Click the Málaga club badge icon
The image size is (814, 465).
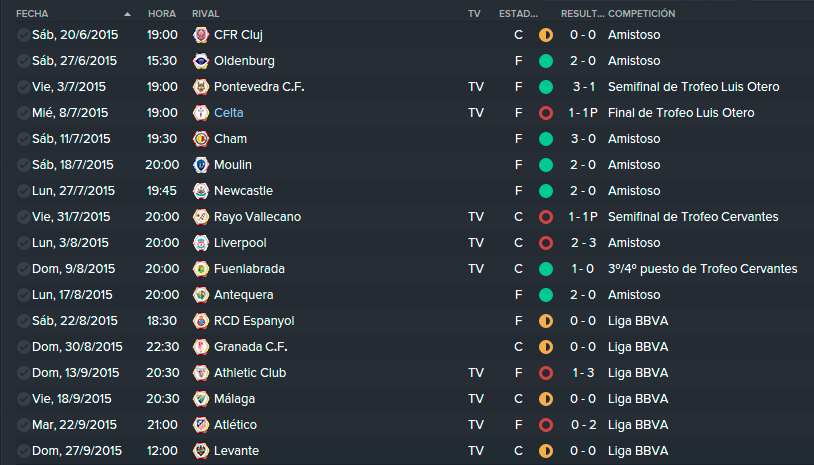click(201, 399)
